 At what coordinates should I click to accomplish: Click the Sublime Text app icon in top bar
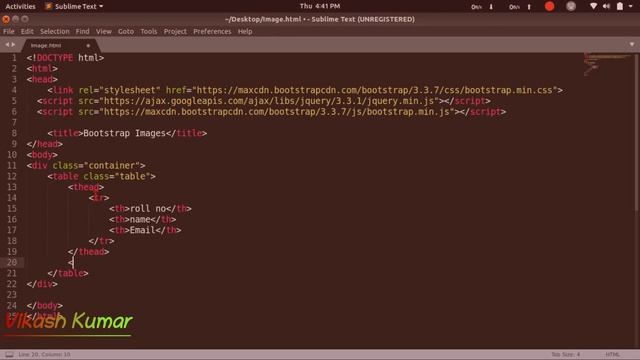49,6
